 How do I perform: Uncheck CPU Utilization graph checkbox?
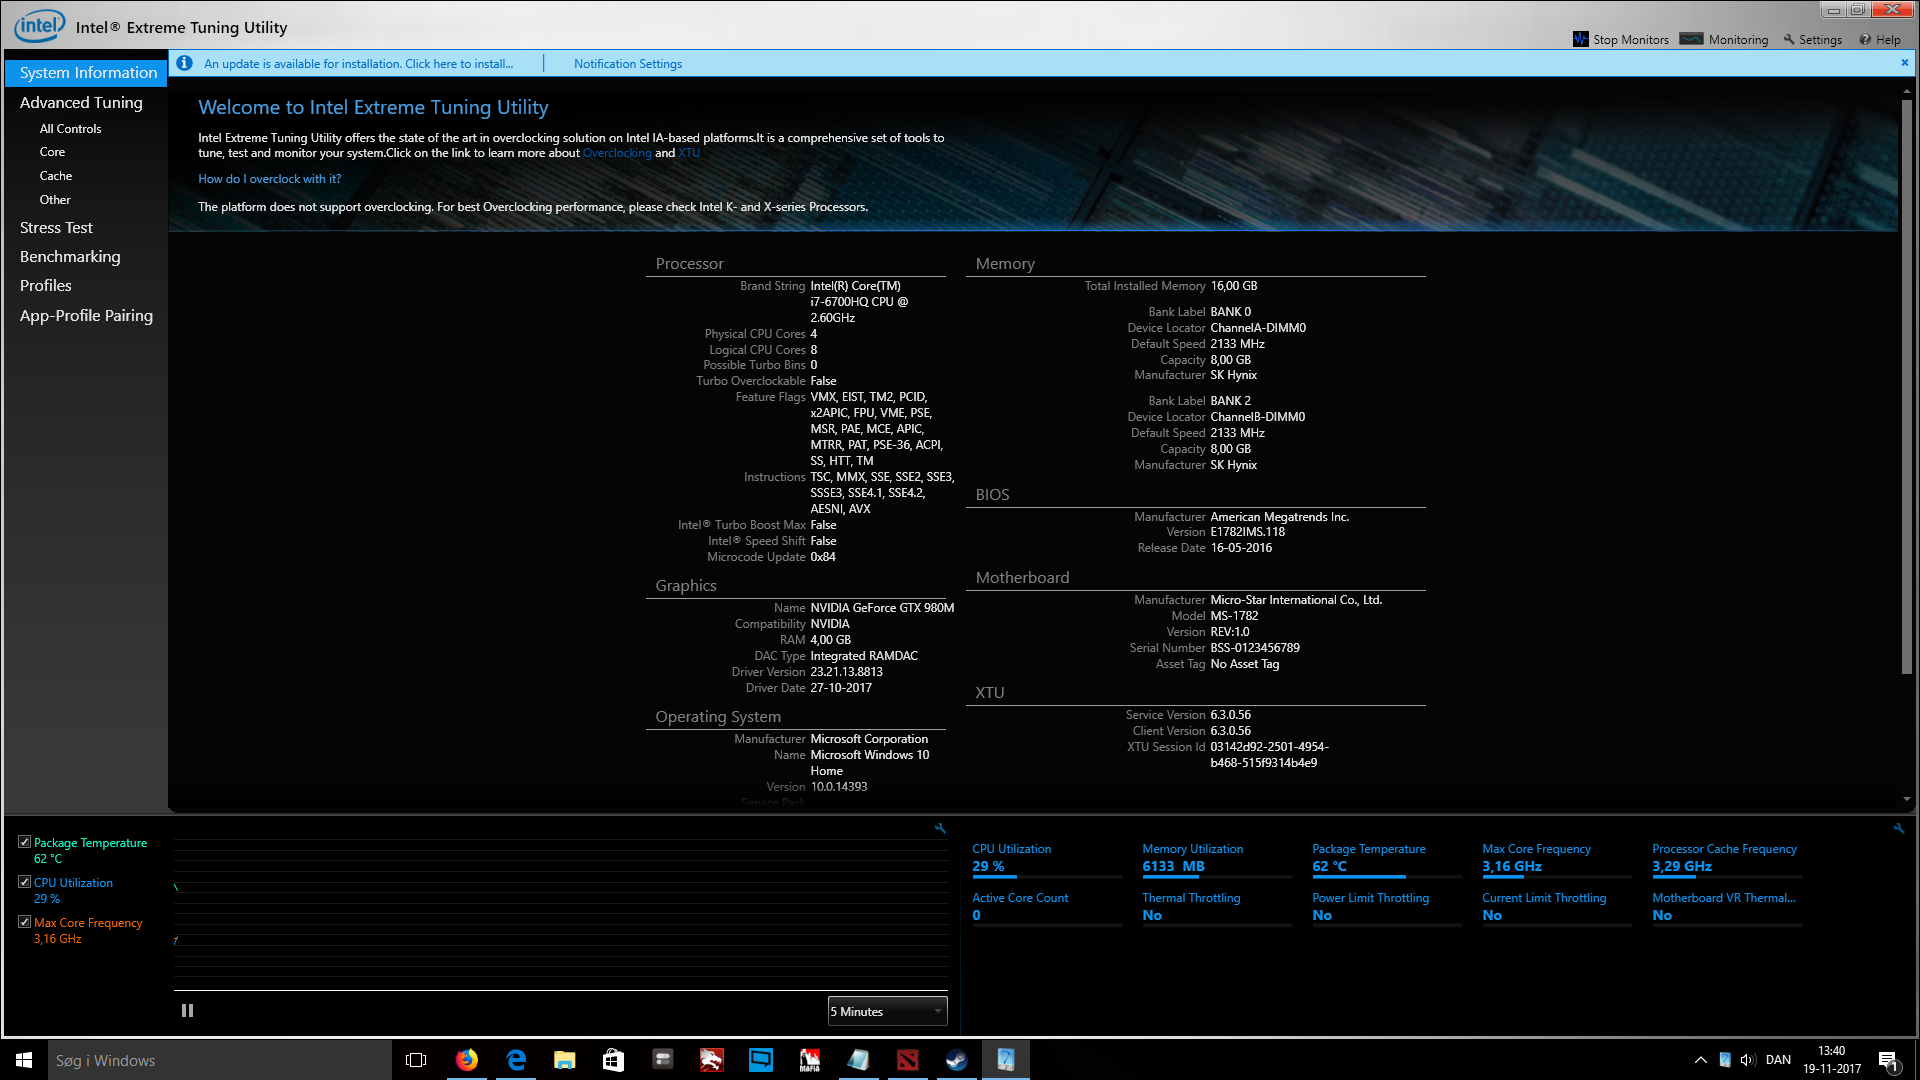24,882
